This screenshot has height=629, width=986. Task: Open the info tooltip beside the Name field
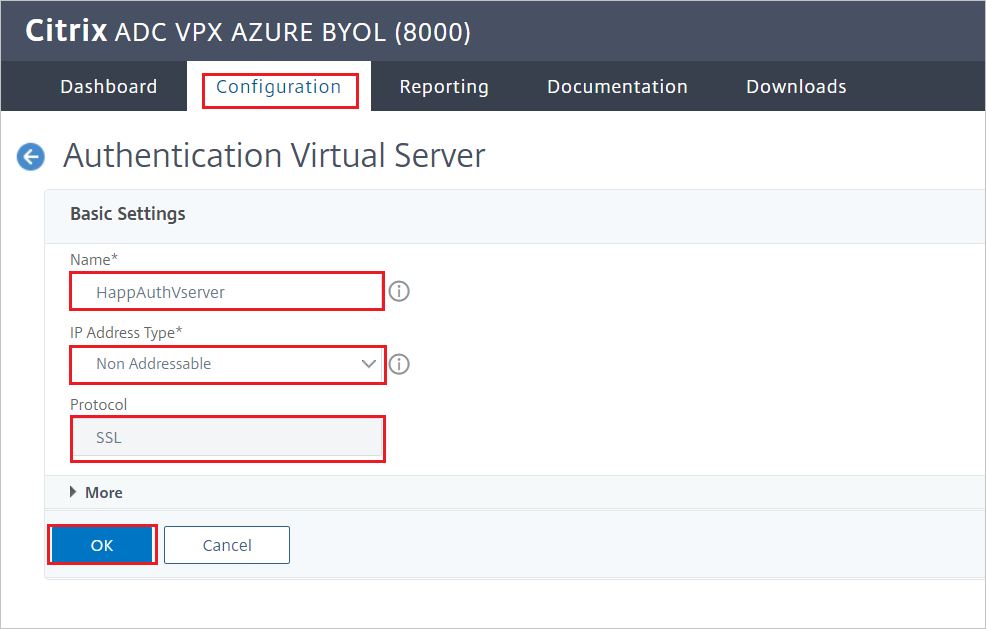tap(398, 290)
